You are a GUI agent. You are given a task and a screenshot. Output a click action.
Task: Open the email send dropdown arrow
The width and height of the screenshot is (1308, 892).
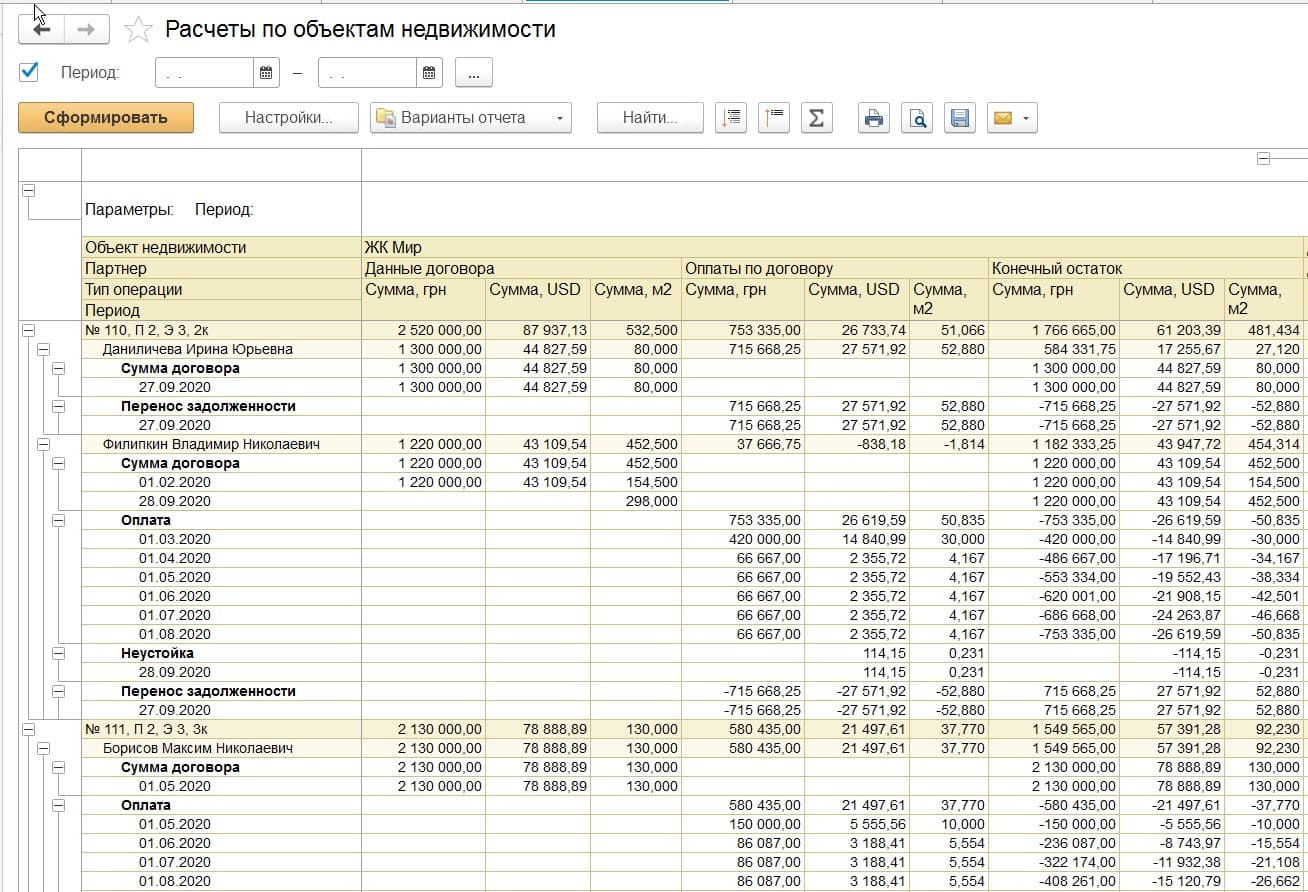click(1026, 118)
